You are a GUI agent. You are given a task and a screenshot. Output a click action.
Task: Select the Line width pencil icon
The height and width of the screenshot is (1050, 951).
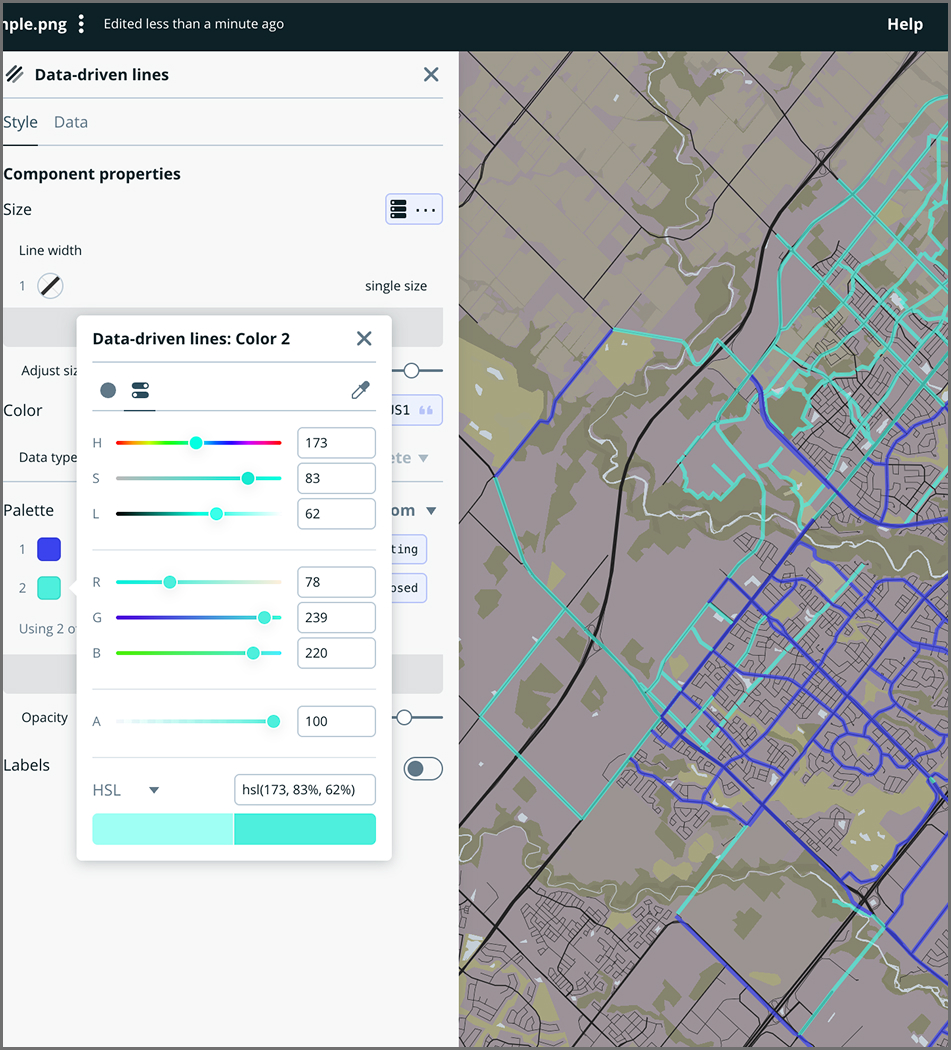[x=49, y=285]
